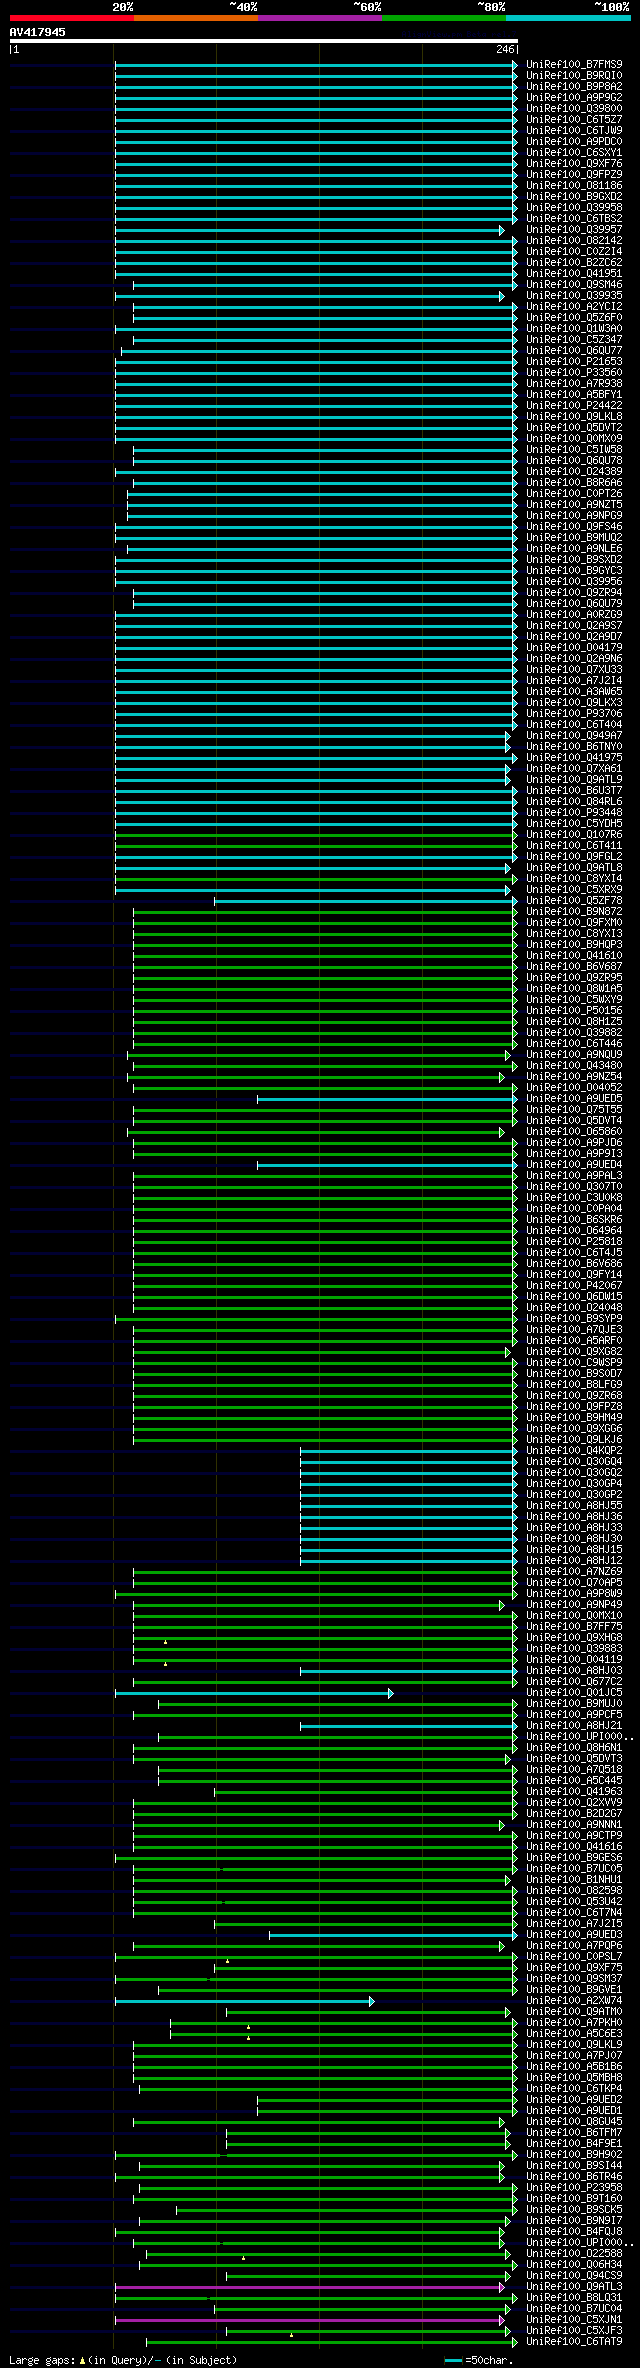Click the label UniRef100_A9NP49
This screenshot has width=640, height=2368.
tap(574, 1605)
